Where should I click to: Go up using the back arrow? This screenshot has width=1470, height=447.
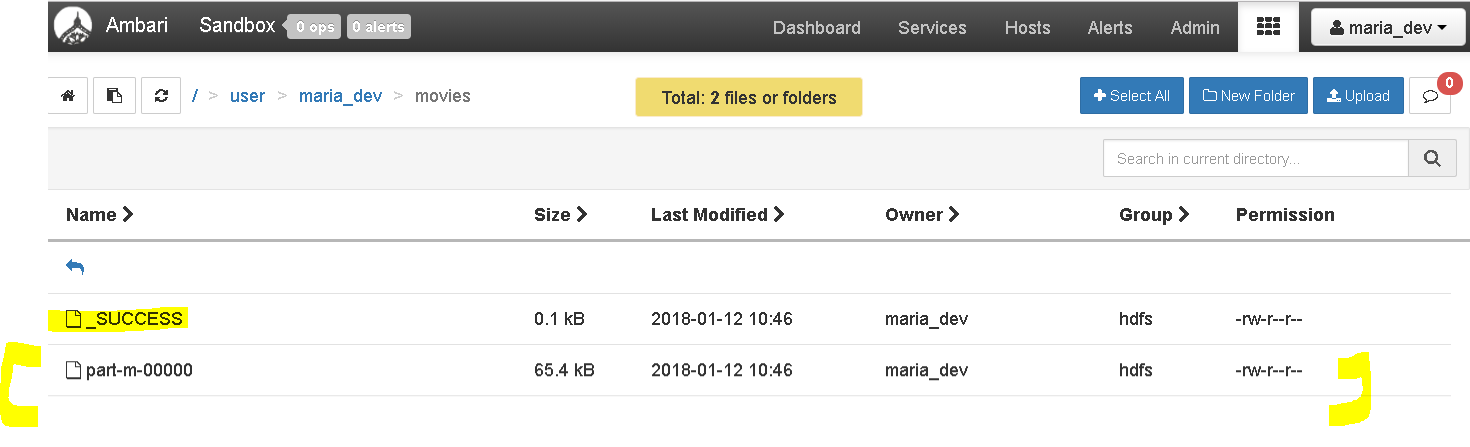tap(75, 267)
